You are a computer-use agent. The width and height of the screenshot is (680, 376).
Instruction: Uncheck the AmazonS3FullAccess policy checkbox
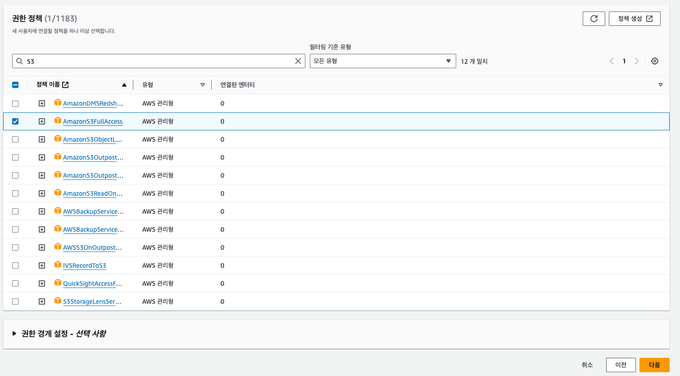(x=15, y=121)
